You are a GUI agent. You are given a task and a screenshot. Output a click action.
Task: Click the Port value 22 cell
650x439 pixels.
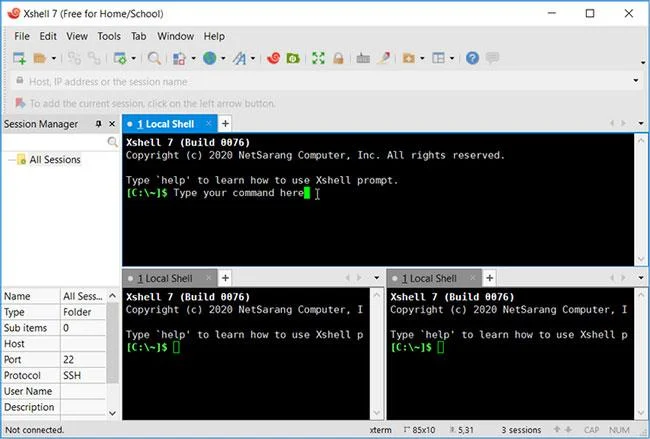tap(83, 360)
